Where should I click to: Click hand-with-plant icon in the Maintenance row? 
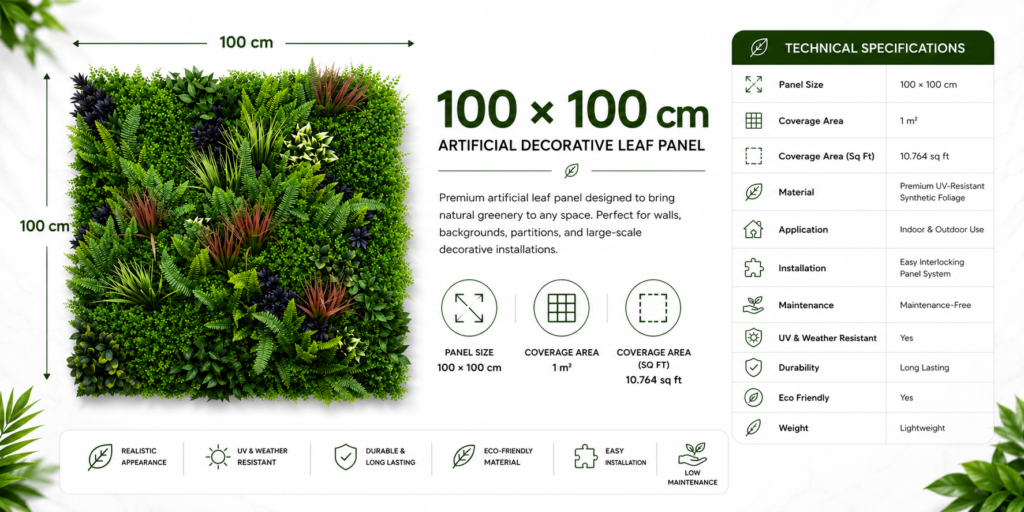pos(754,305)
